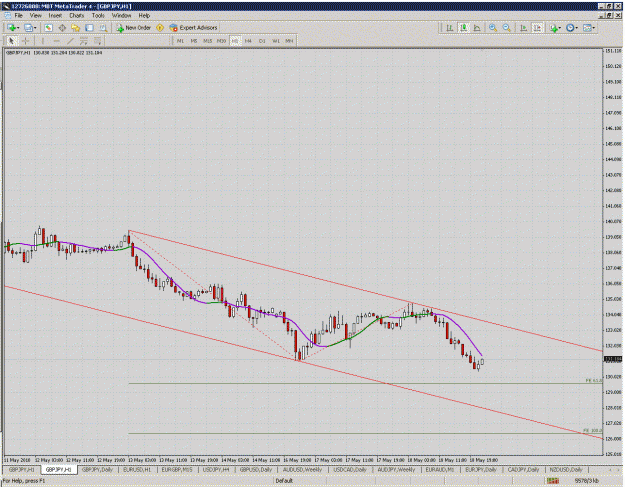The image size is (625, 487).
Task: Open the File menu
Action: 18,16
